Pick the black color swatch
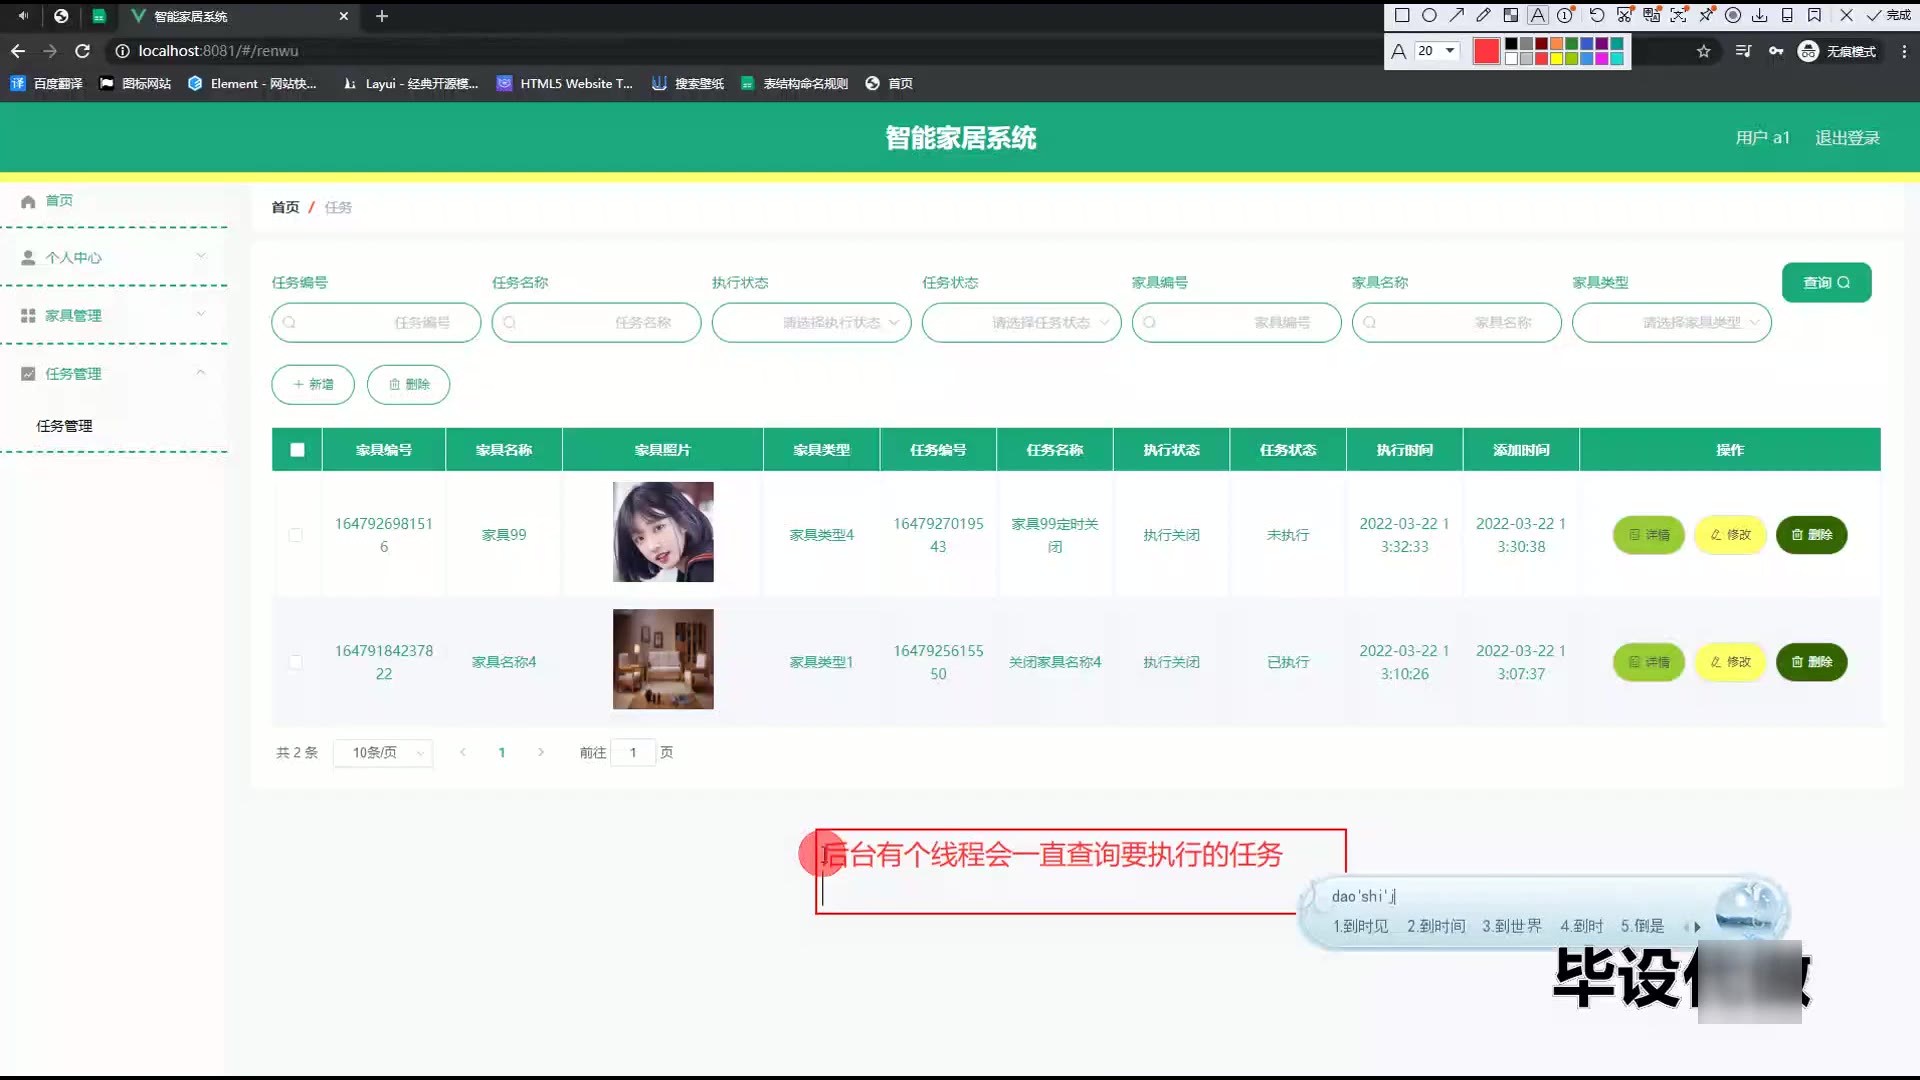The image size is (1920, 1080). pos(1511,44)
